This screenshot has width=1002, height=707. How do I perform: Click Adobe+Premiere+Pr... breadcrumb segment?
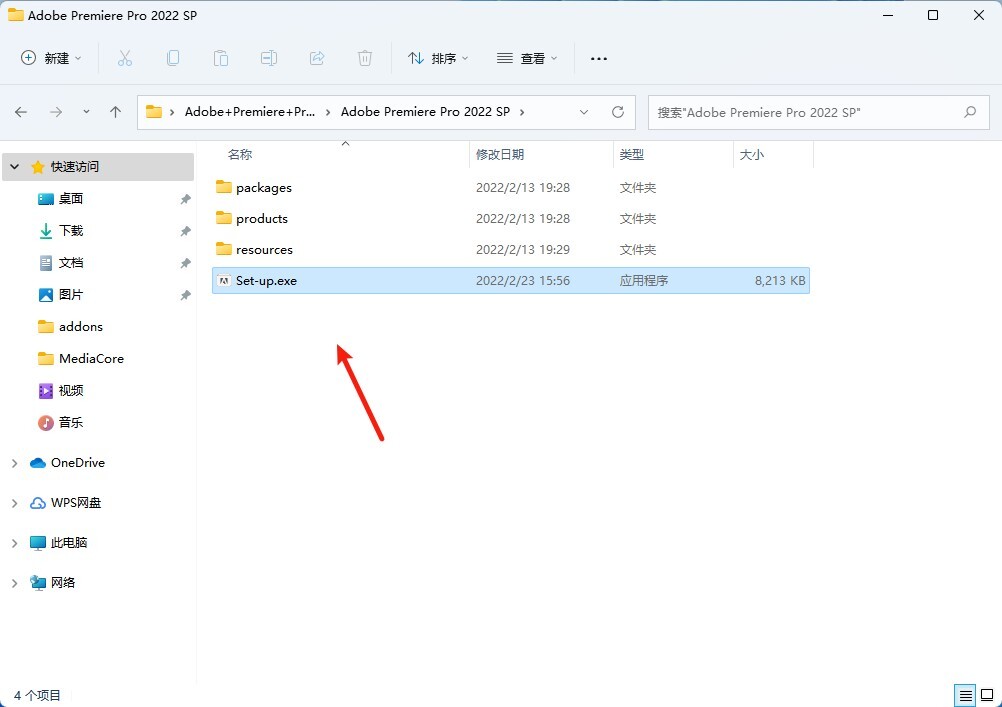coord(250,112)
